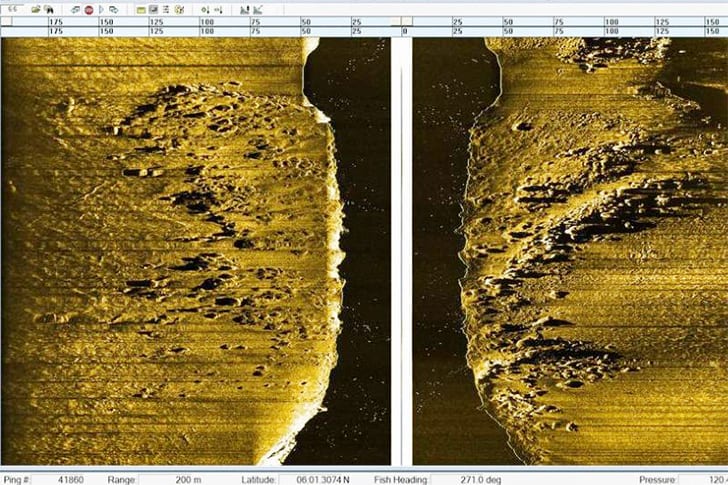Open a sonar file with the folder icon
The image size is (728, 485).
tap(35, 9)
